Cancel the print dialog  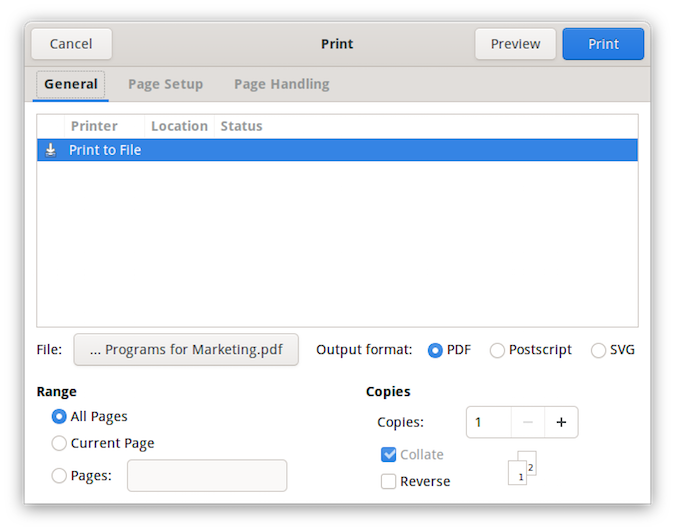71,44
